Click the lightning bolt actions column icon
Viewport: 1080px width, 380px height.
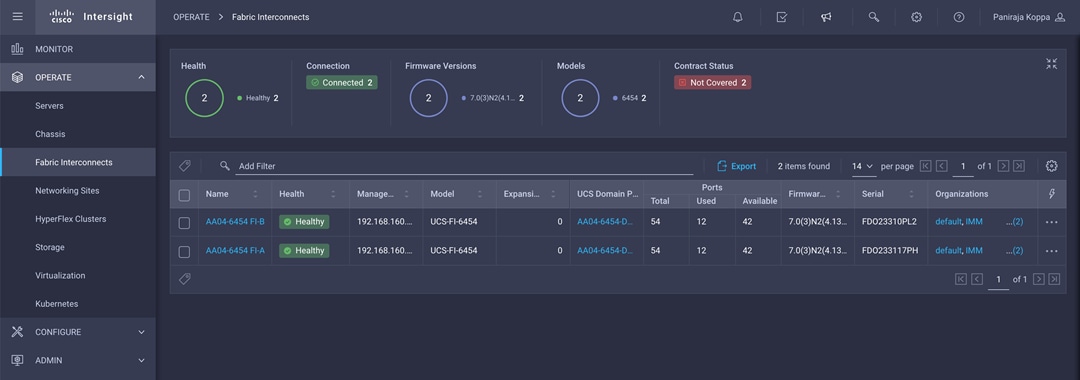tap(1052, 194)
